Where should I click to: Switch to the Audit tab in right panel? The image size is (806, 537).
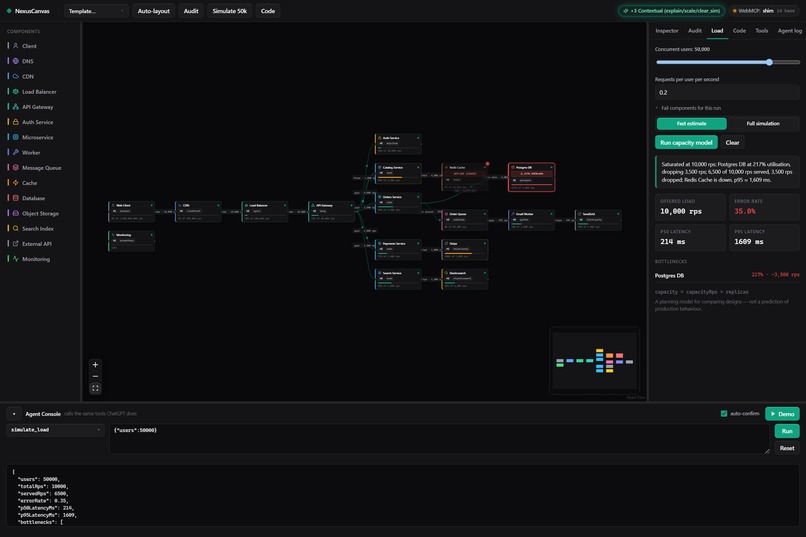click(x=694, y=31)
